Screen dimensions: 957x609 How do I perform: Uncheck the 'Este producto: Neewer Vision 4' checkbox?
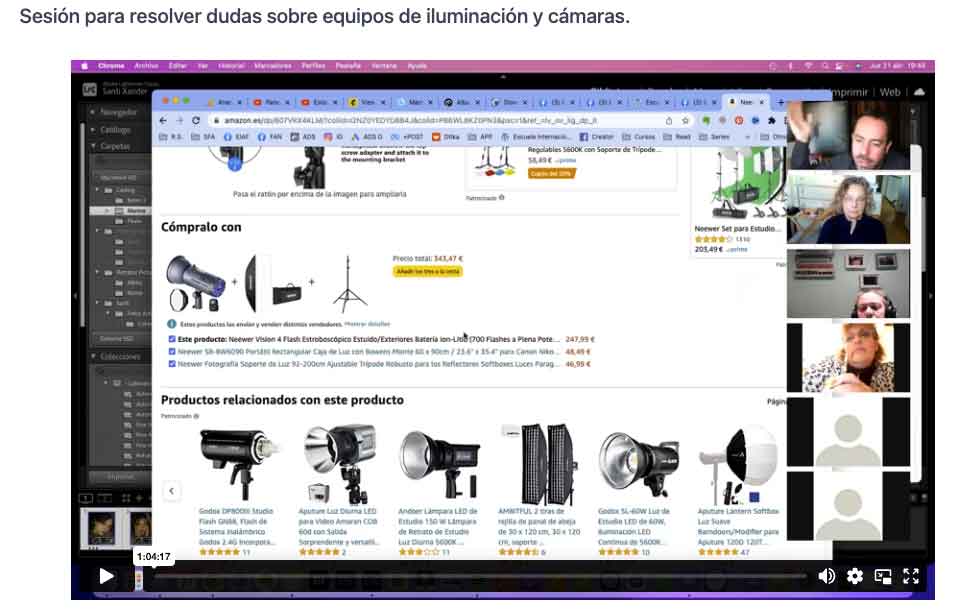pos(172,339)
